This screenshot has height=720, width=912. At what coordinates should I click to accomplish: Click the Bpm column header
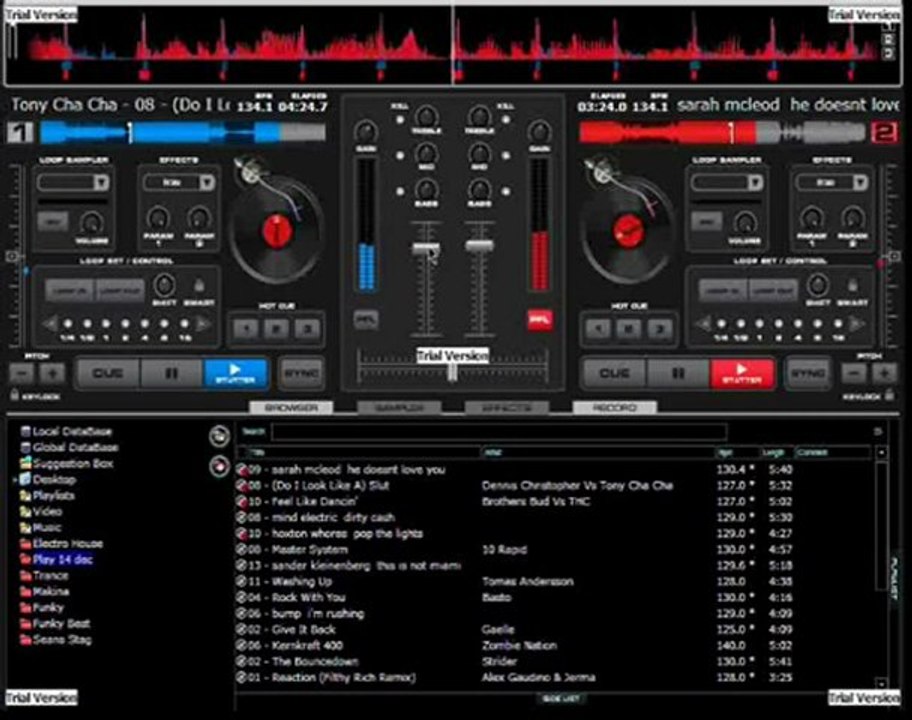click(x=738, y=452)
